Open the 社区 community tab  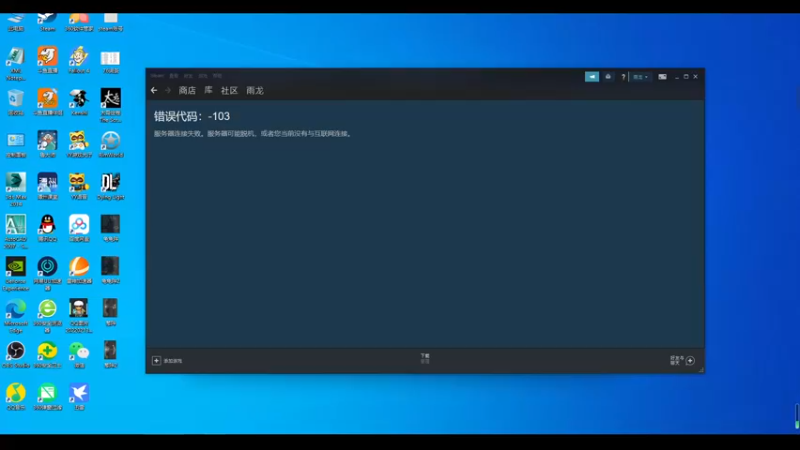(x=229, y=90)
